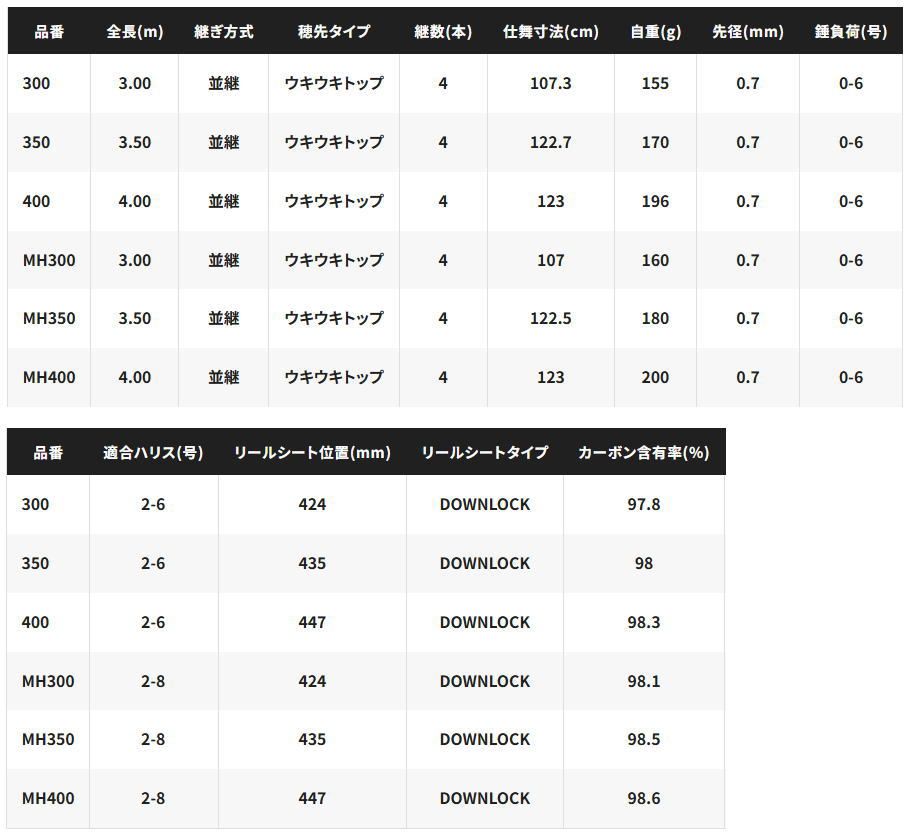Click the リールシートタイプ header cell

coord(484,451)
